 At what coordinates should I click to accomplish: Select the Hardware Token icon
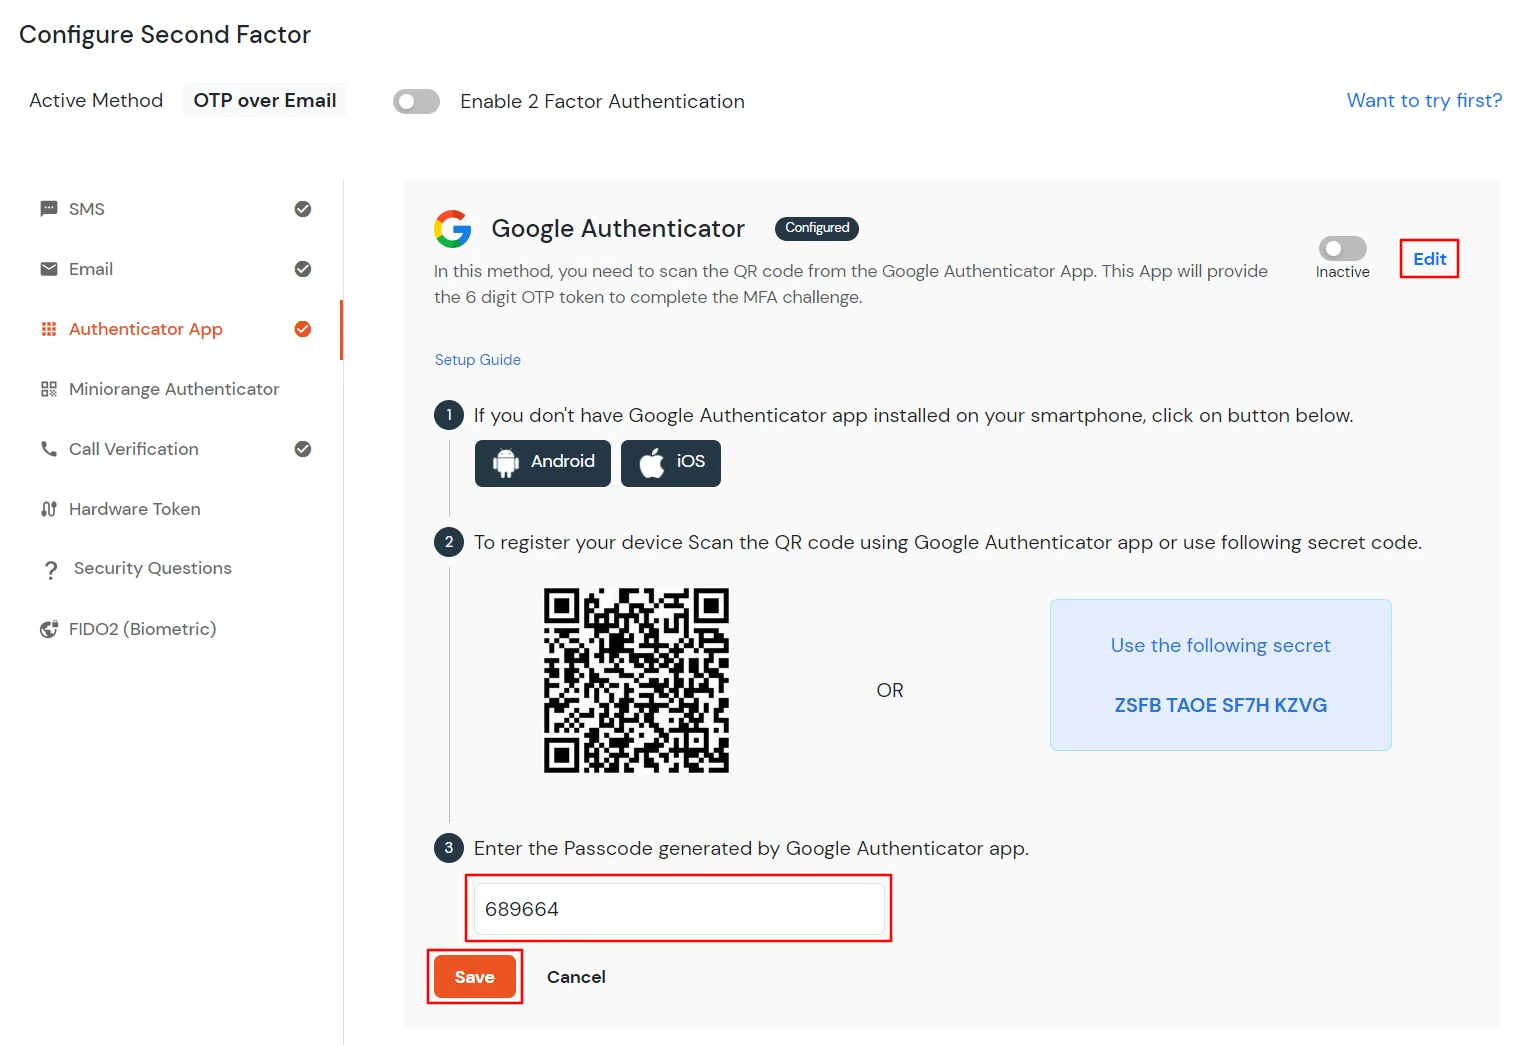[48, 508]
